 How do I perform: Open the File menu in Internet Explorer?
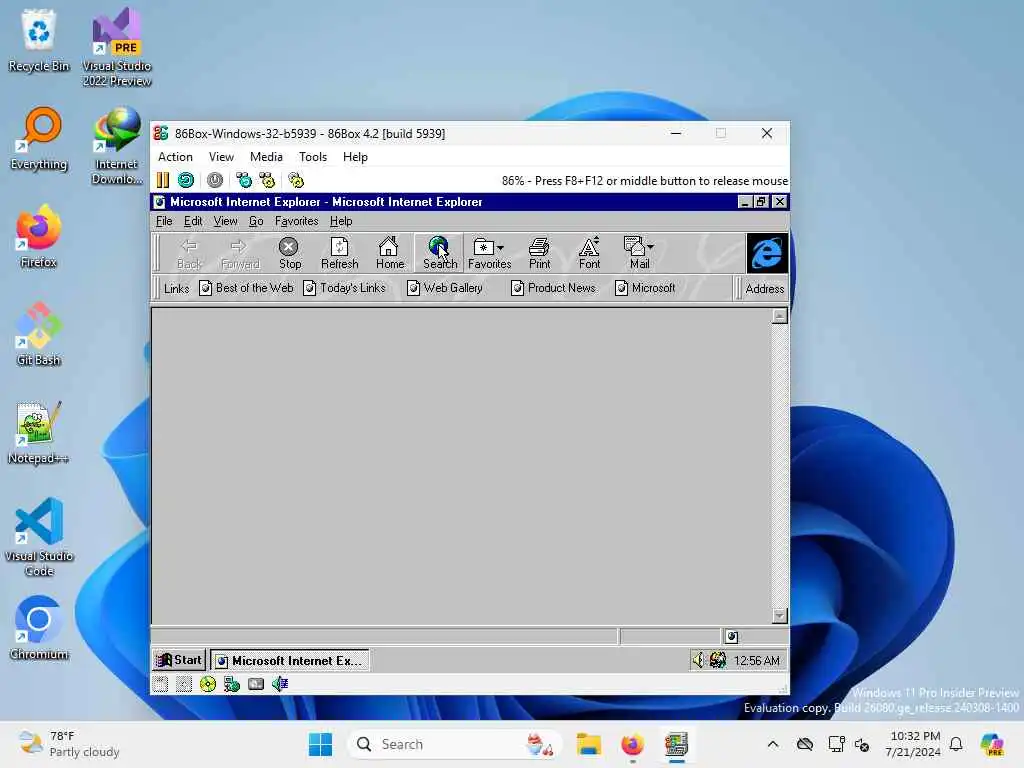[164, 221]
